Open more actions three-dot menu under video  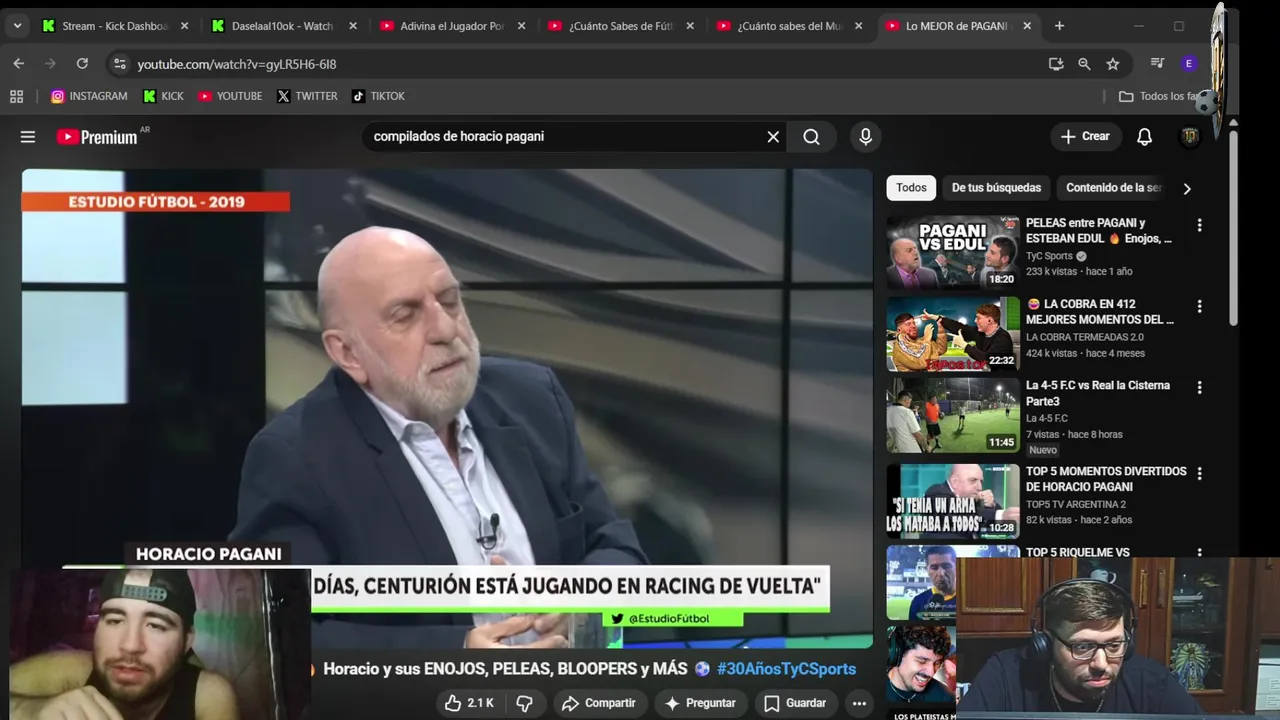click(859, 703)
